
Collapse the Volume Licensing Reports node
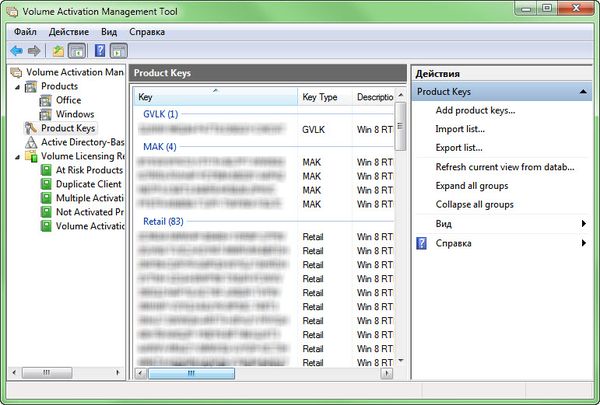17,157
